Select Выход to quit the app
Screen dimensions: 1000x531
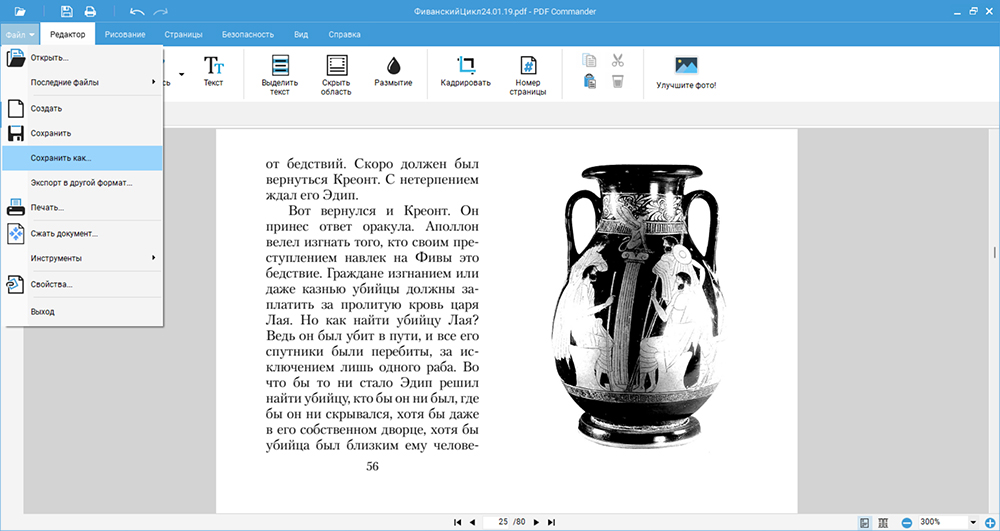point(82,312)
